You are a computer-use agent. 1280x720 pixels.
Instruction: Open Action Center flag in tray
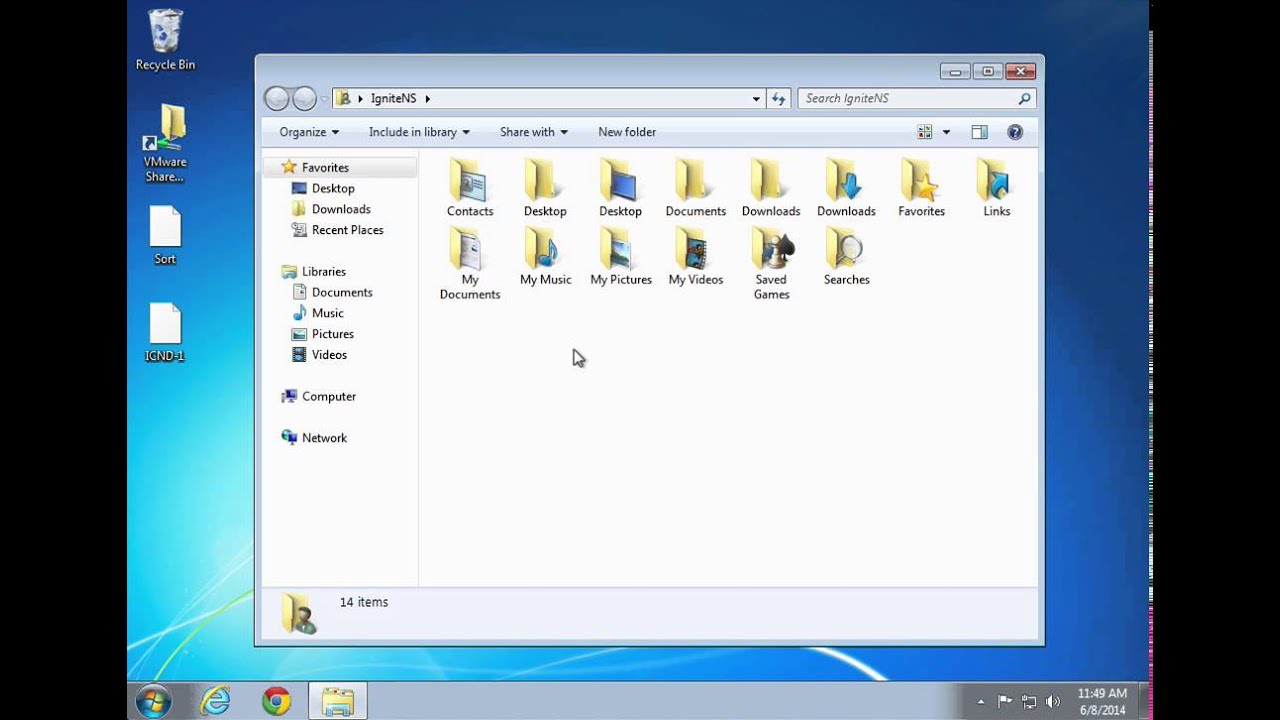[x=1005, y=702]
